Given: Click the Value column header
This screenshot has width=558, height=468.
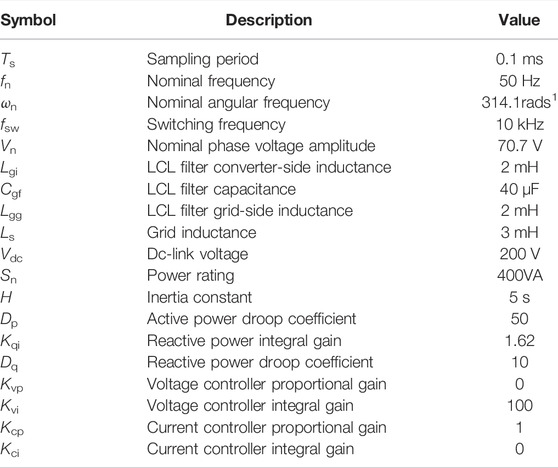Looking at the screenshot, I should tap(519, 20).
